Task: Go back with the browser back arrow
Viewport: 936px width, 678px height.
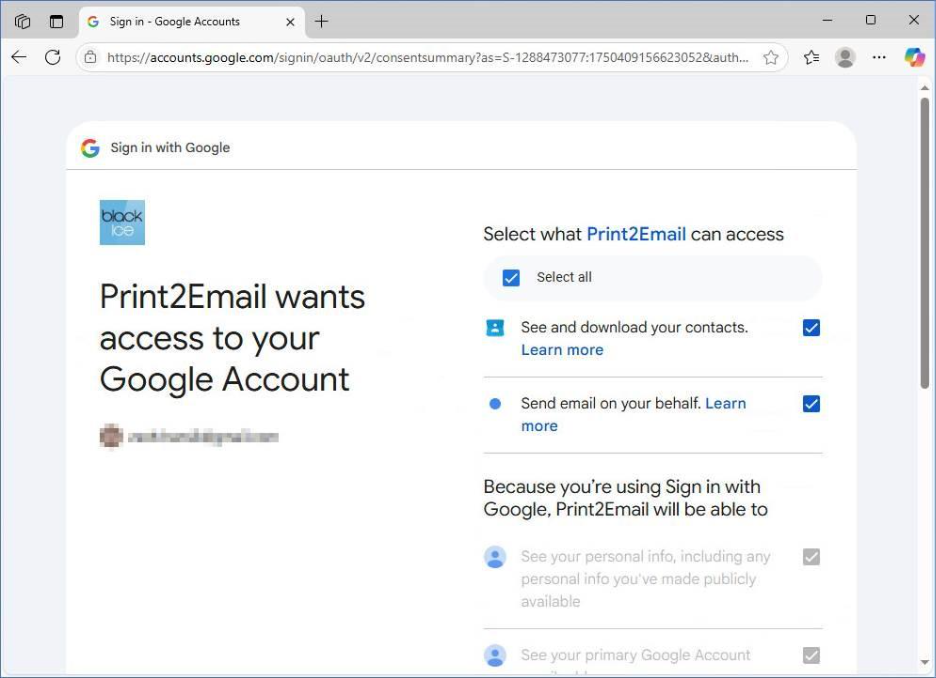Action: [x=19, y=57]
